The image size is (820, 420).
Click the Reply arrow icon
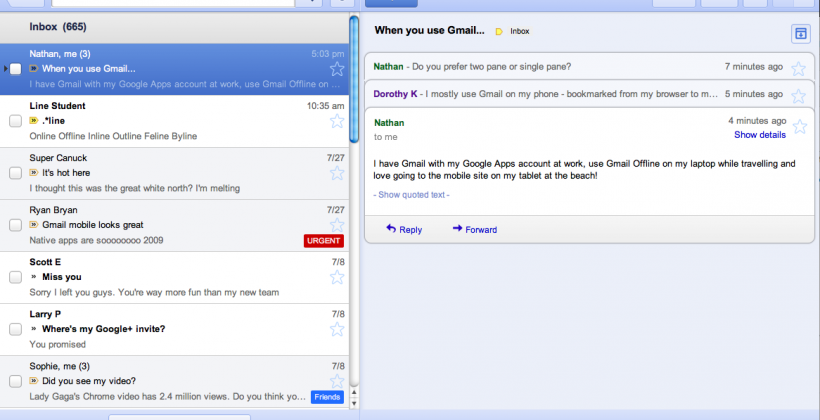coord(391,229)
